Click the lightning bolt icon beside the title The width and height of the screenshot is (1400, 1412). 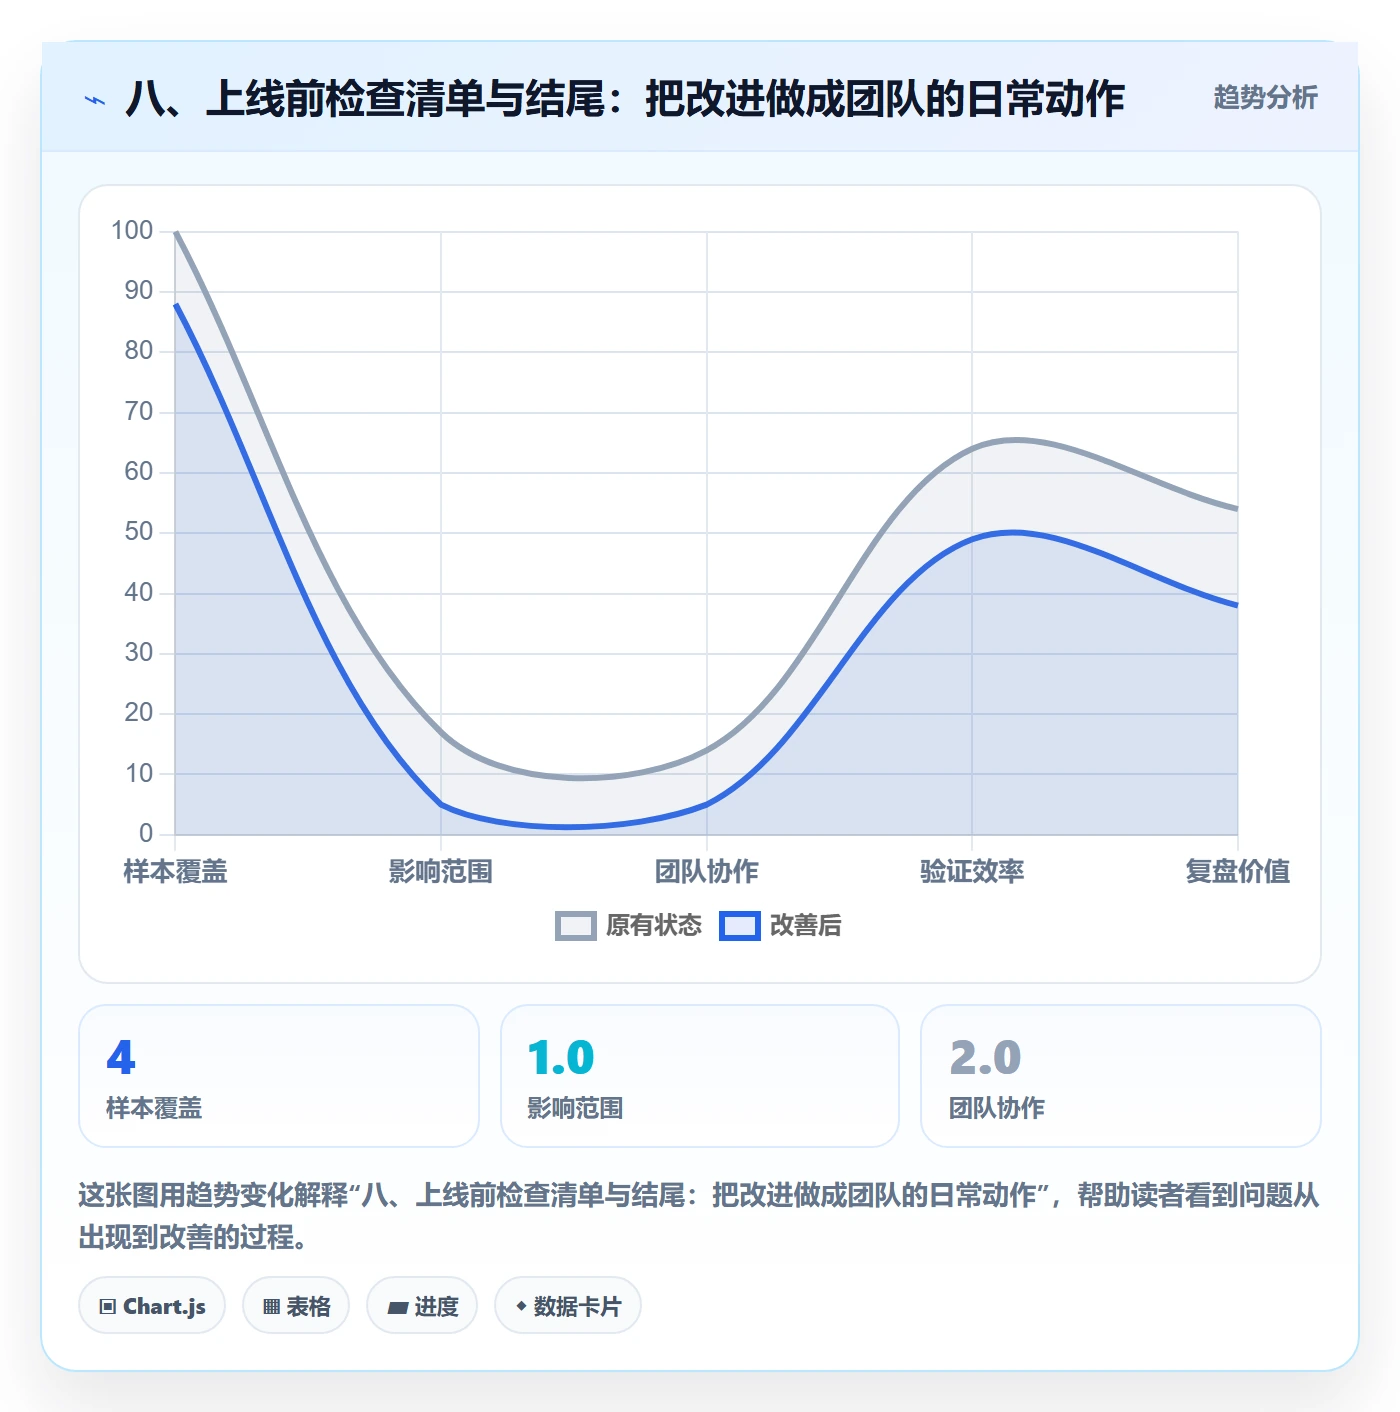pyautogui.click(x=95, y=100)
